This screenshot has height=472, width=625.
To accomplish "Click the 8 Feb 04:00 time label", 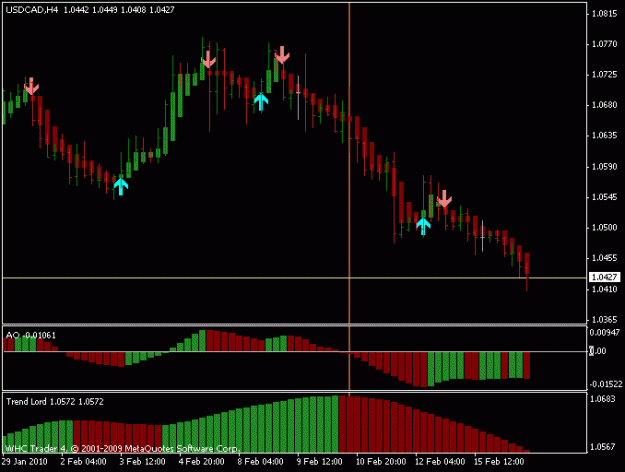I will point(260,462).
